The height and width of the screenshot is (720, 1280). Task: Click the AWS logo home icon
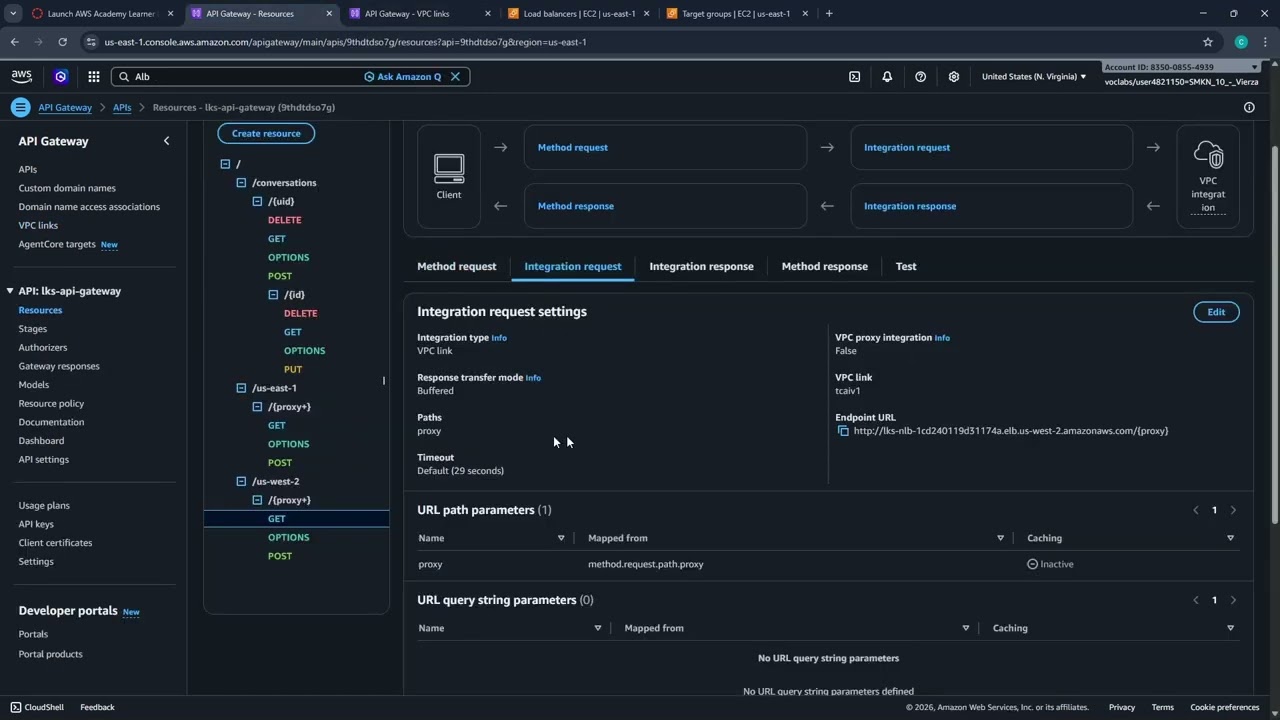coord(22,77)
